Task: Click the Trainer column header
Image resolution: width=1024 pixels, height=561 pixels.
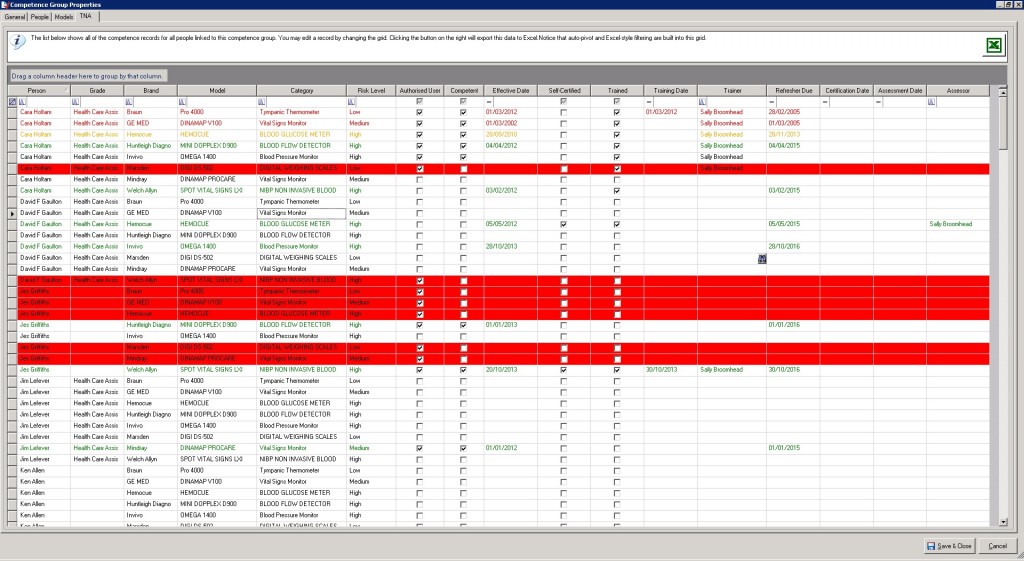Action: (x=732, y=91)
